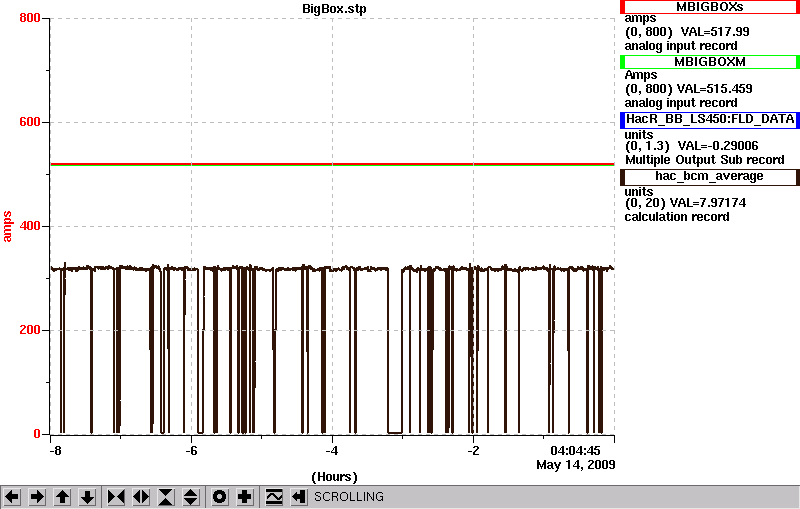Image resolution: width=800 pixels, height=509 pixels.
Task: Click the 400 label on the y-axis
Action: (30, 226)
